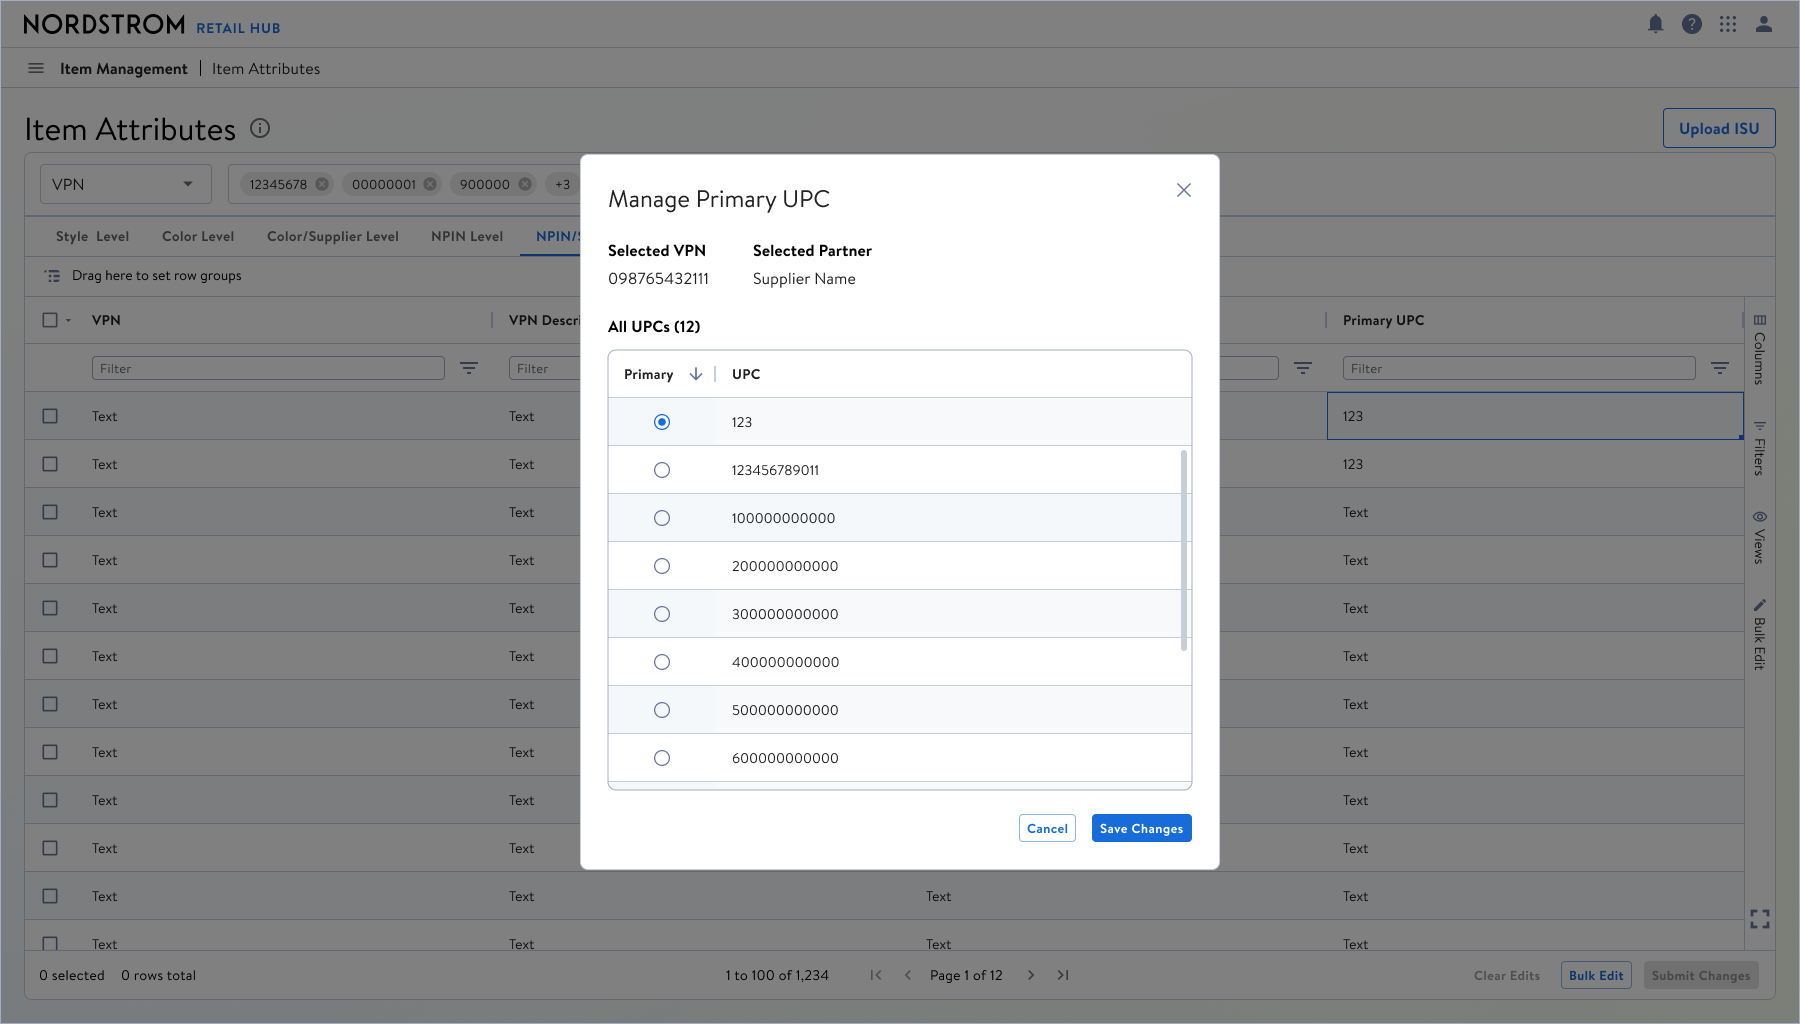This screenshot has height=1024, width=1800.
Task: Open the notifications bell icon
Action: (1656, 24)
